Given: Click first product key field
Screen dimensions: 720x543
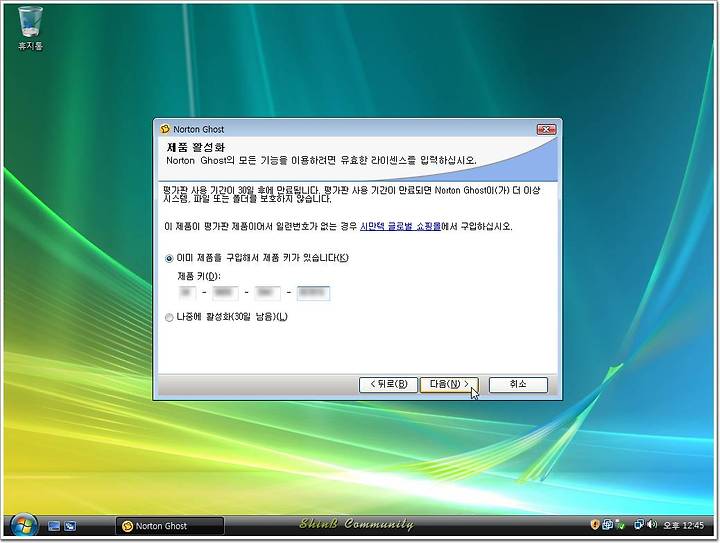Looking at the screenshot, I should 187,293.
